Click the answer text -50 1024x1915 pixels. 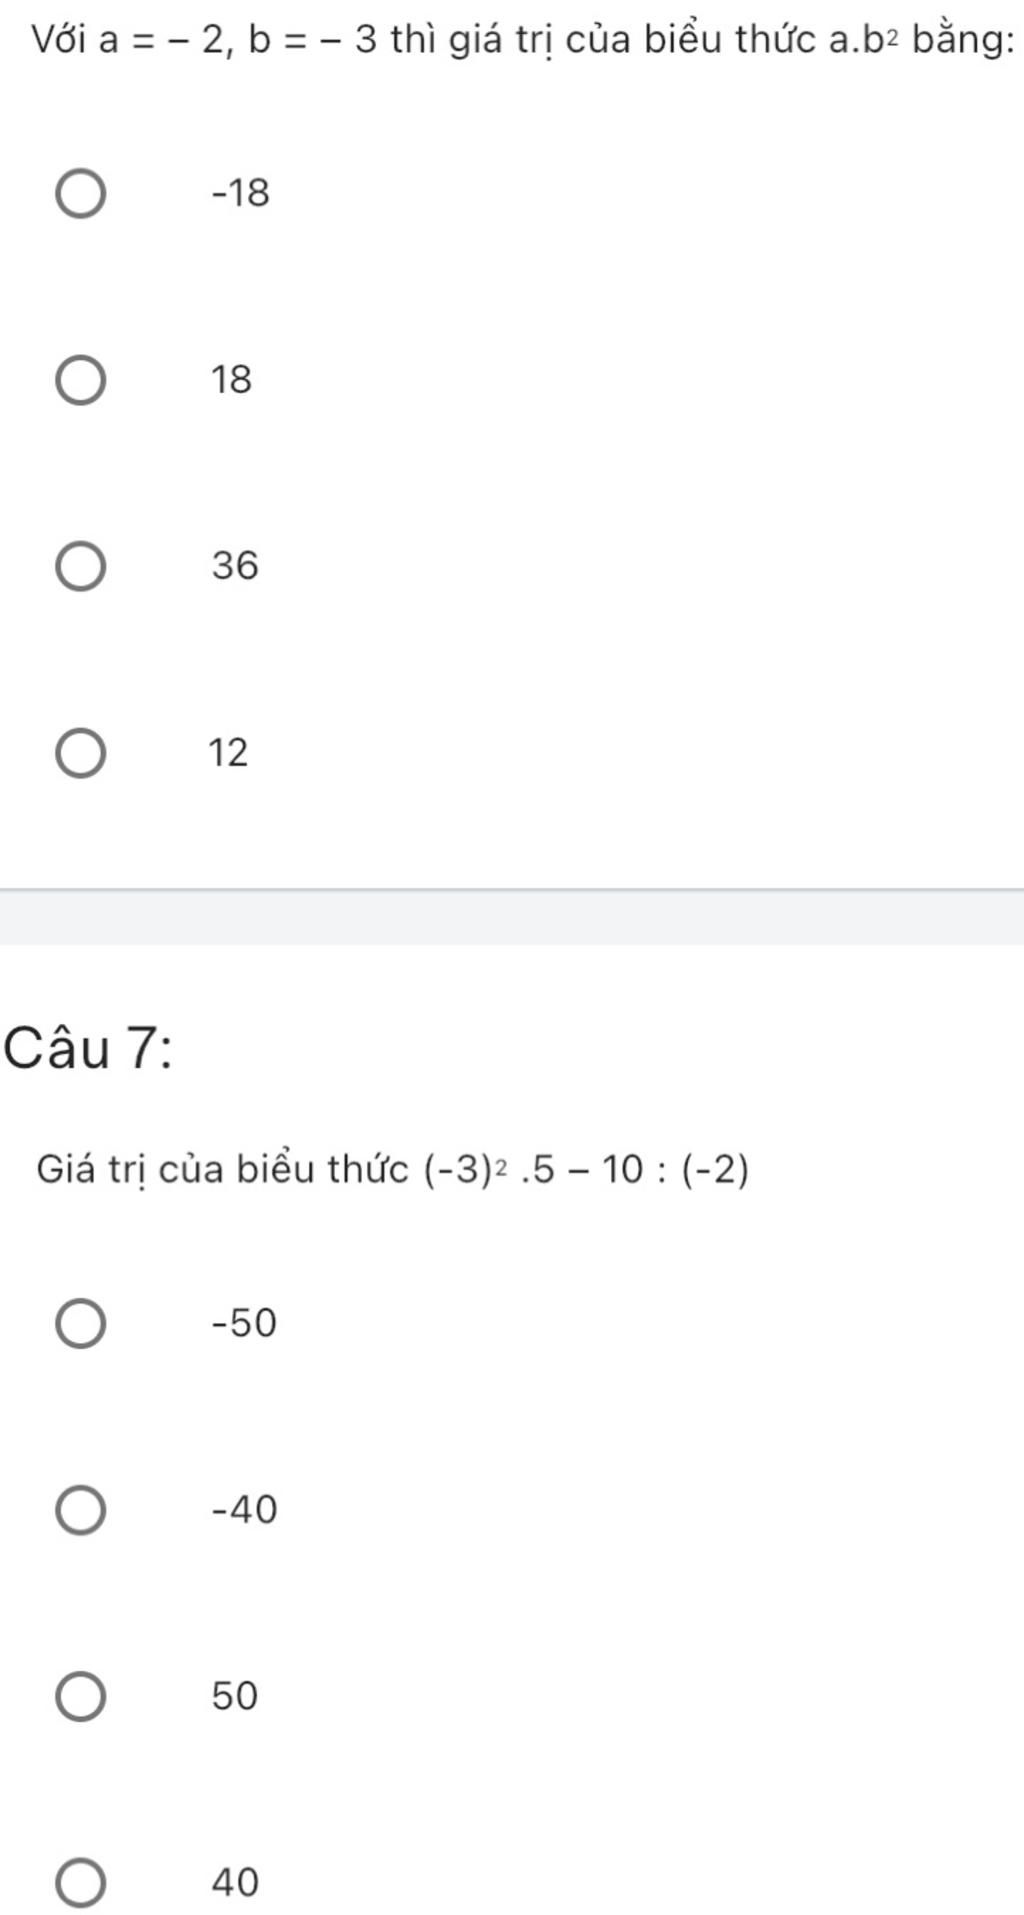coord(244,1323)
